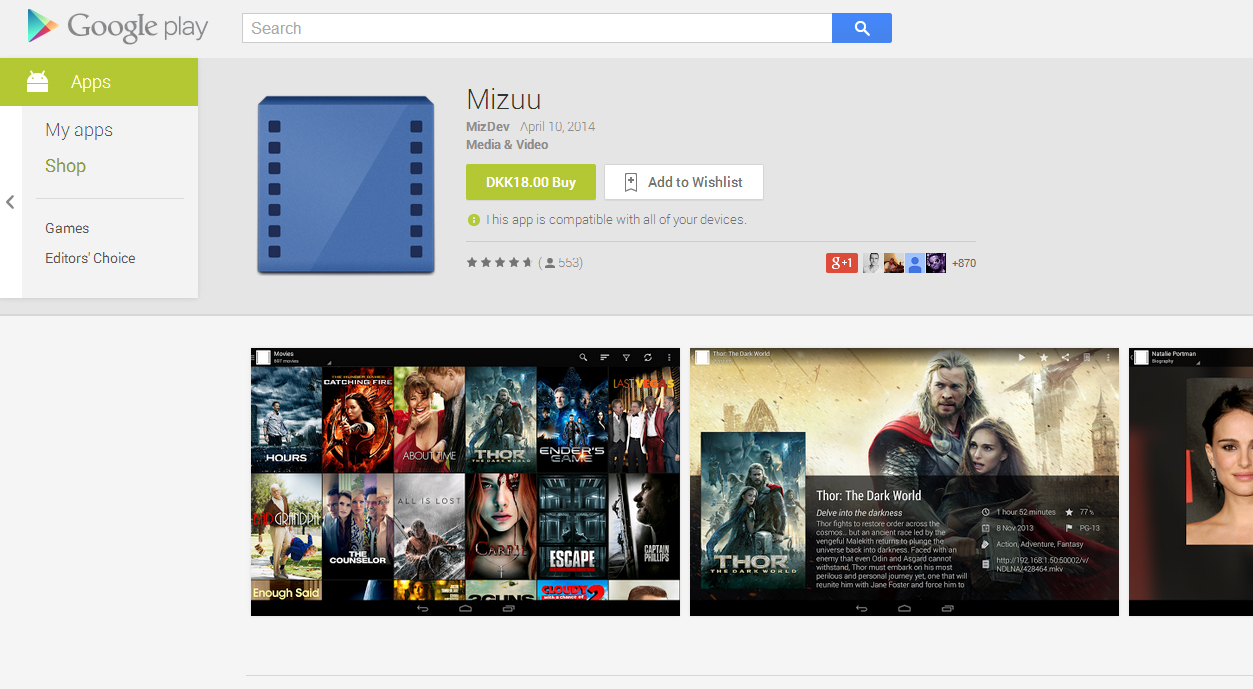Image resolution: width=1253 pixels, height=689 pixels.
Task: Select Shop in the sidebar
Action: click(65, 166)
